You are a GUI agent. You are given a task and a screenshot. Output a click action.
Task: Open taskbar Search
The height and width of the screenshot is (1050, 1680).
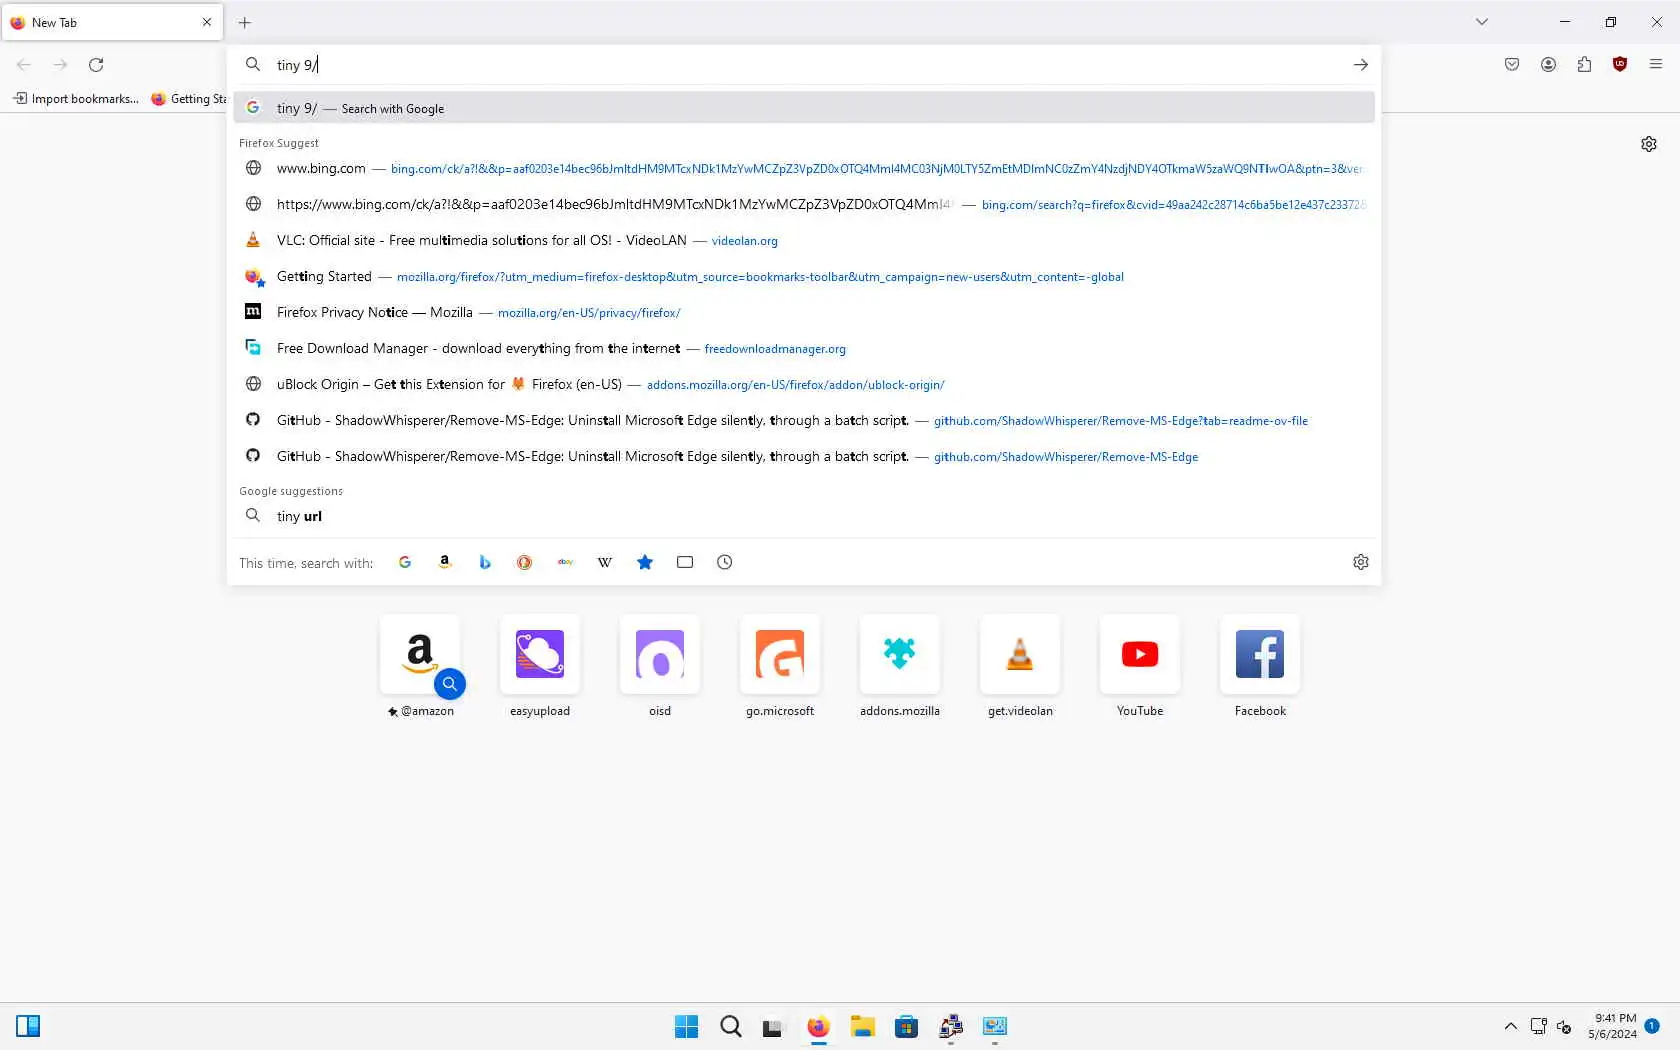[731, 1026]
